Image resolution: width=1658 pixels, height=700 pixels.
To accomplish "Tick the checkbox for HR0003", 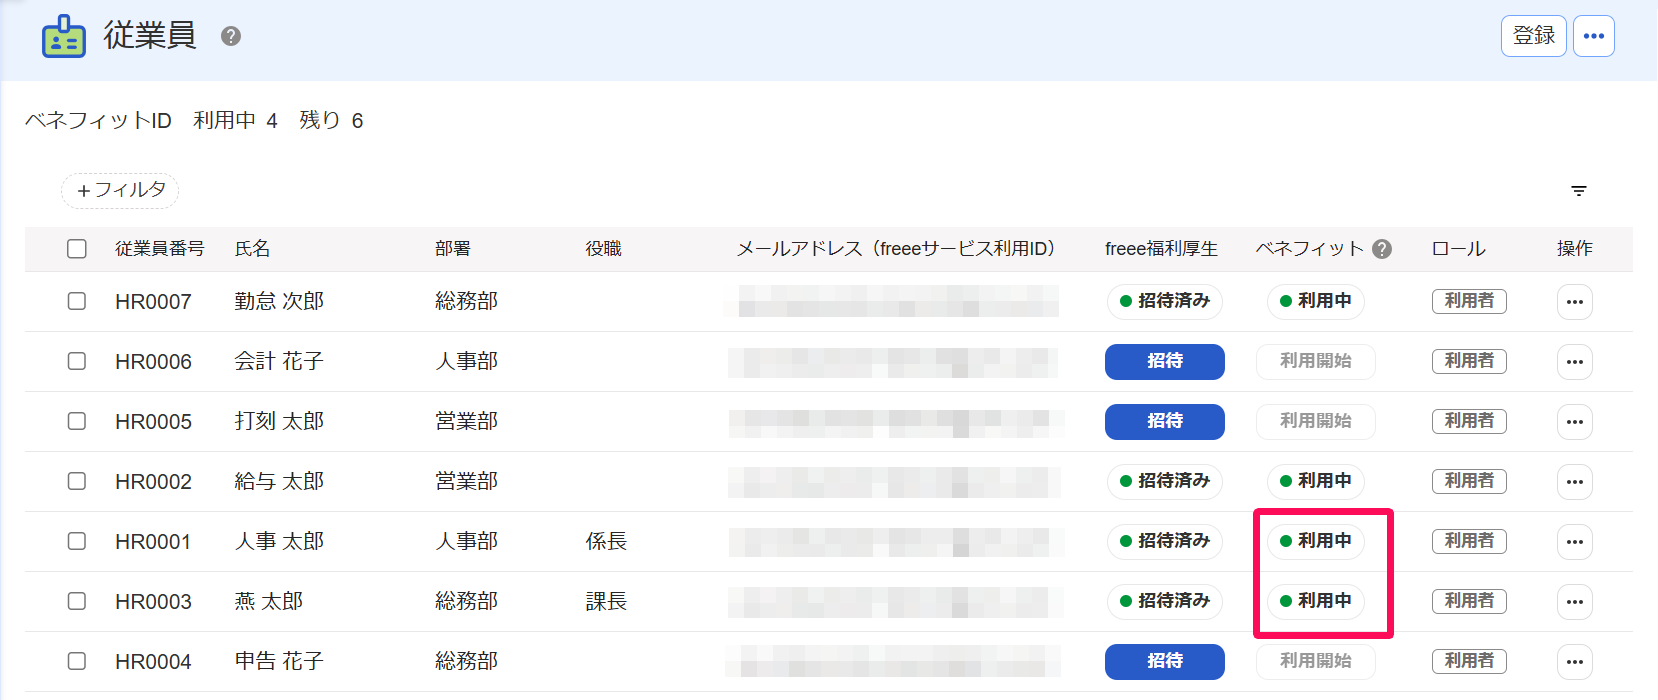I will pos(77,601).
